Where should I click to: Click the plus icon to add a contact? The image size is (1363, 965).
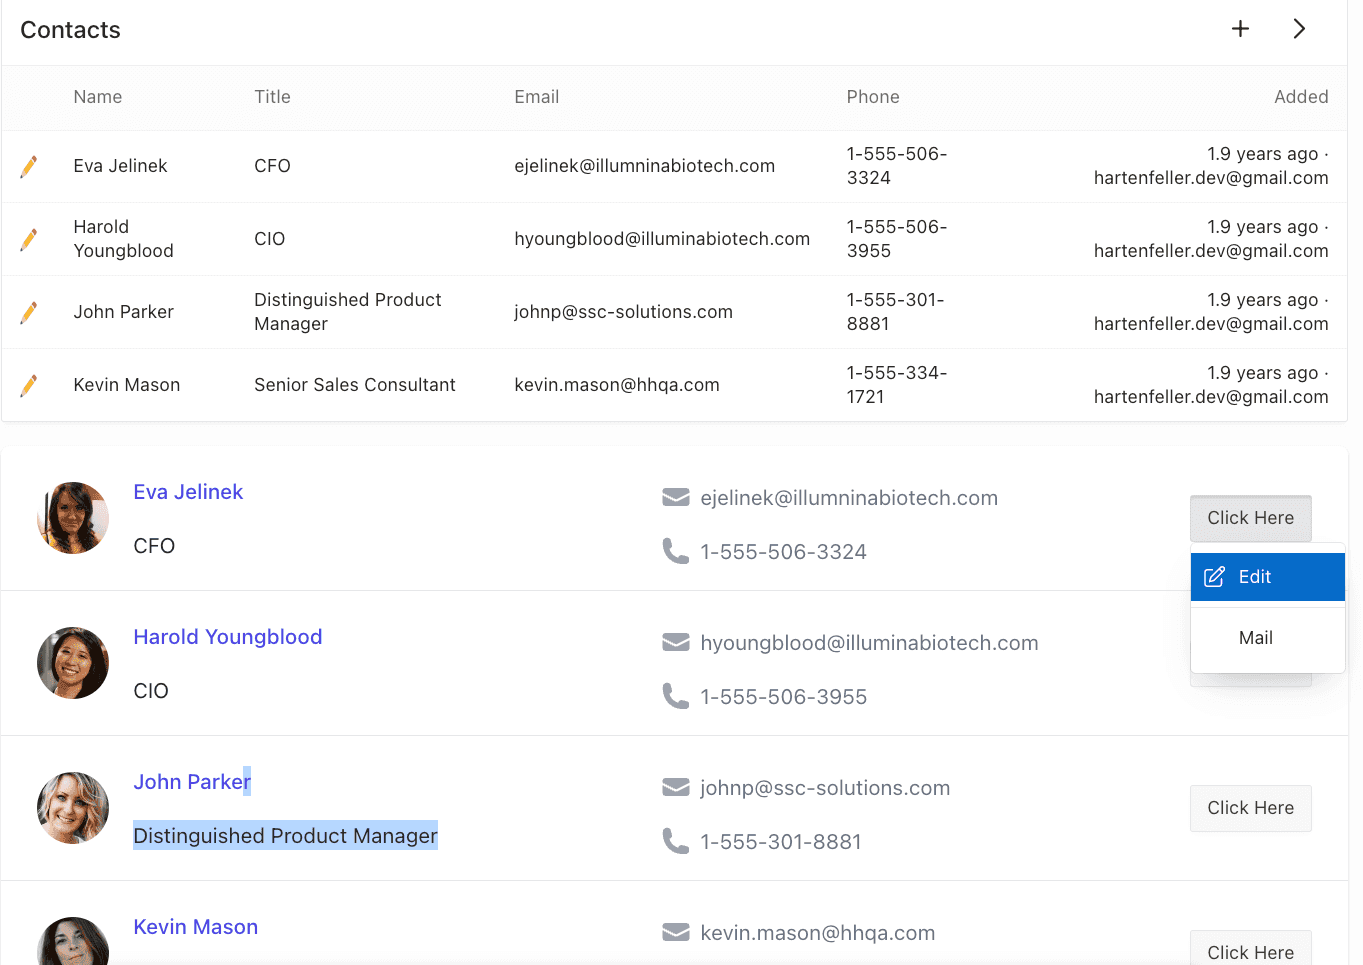click(x=1240, y=28)
